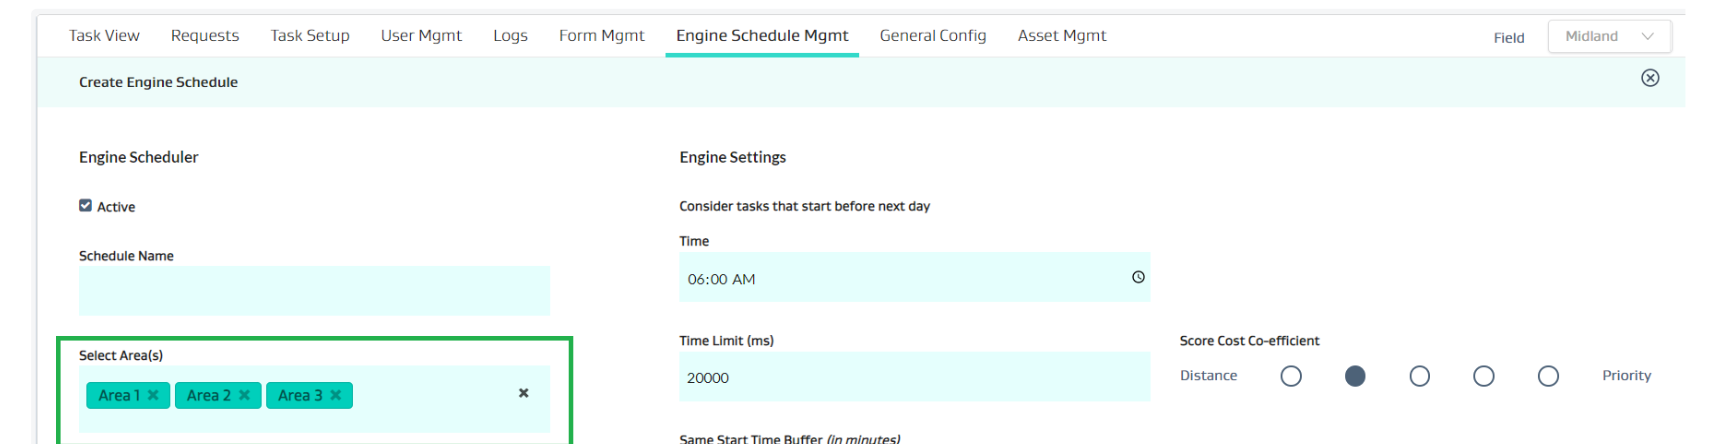Close the Create Engine Schedule panel

[1650, 78]
